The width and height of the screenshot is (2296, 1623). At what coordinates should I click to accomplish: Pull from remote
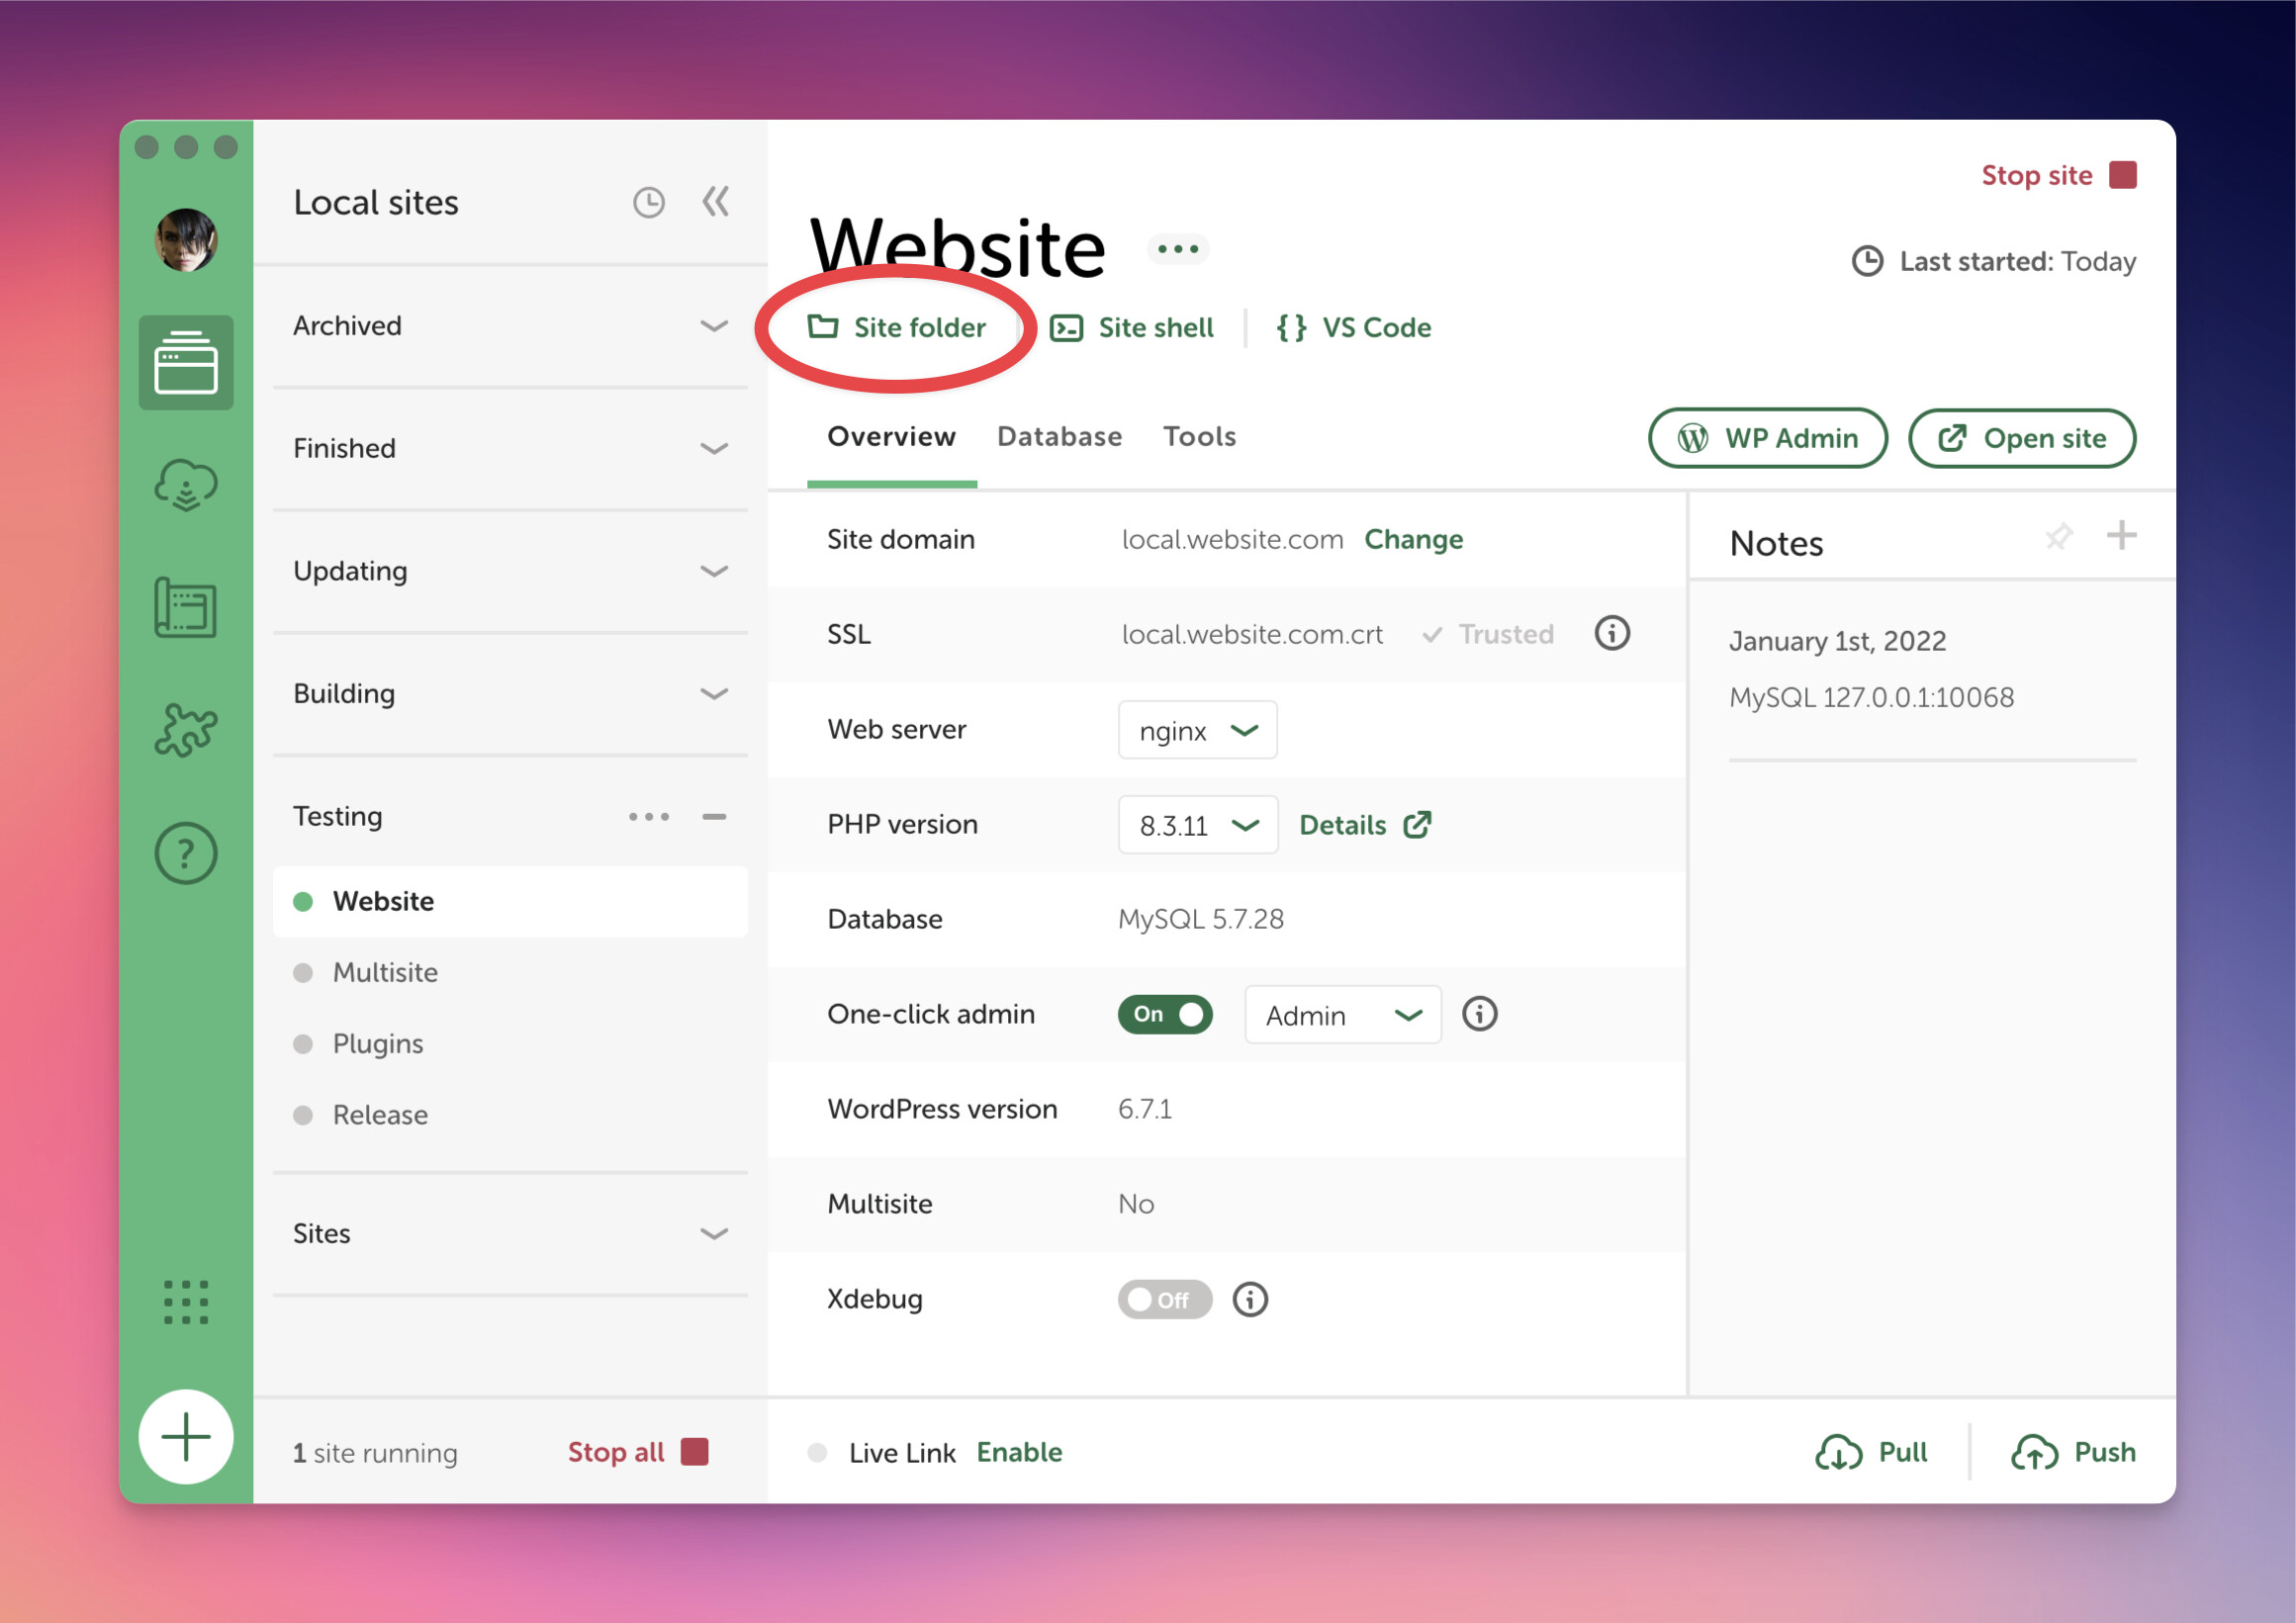(1871, 1452)
